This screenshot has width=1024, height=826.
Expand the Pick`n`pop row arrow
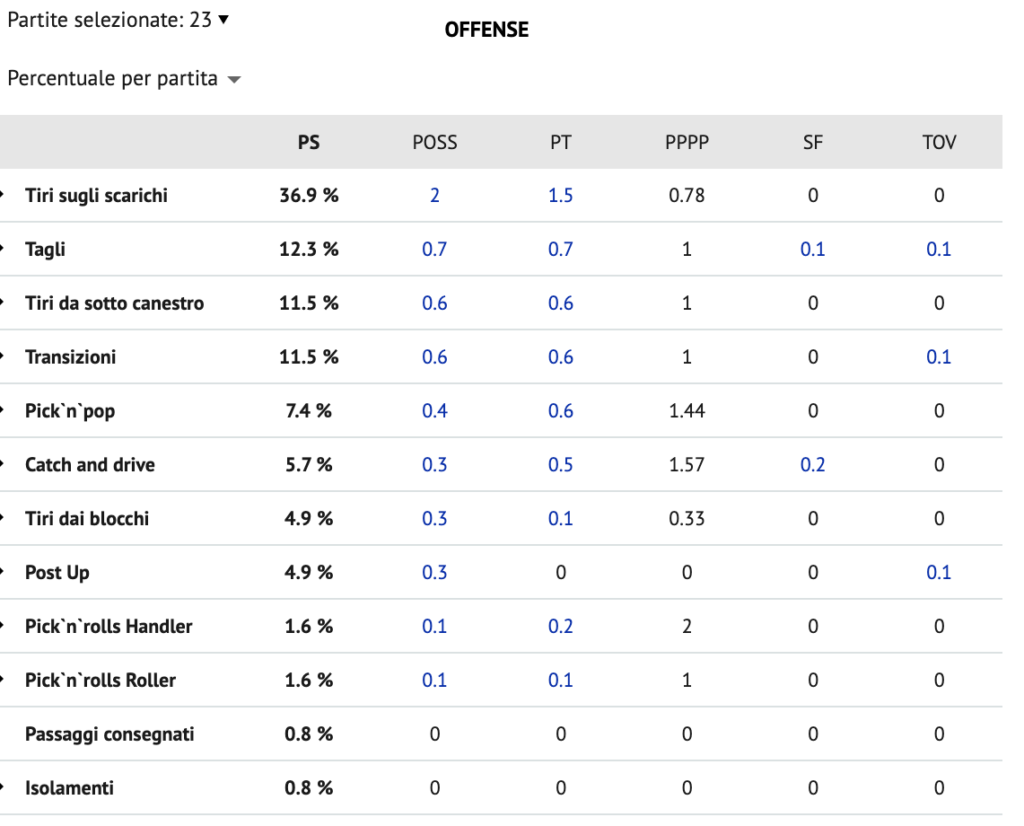(3, 410)
